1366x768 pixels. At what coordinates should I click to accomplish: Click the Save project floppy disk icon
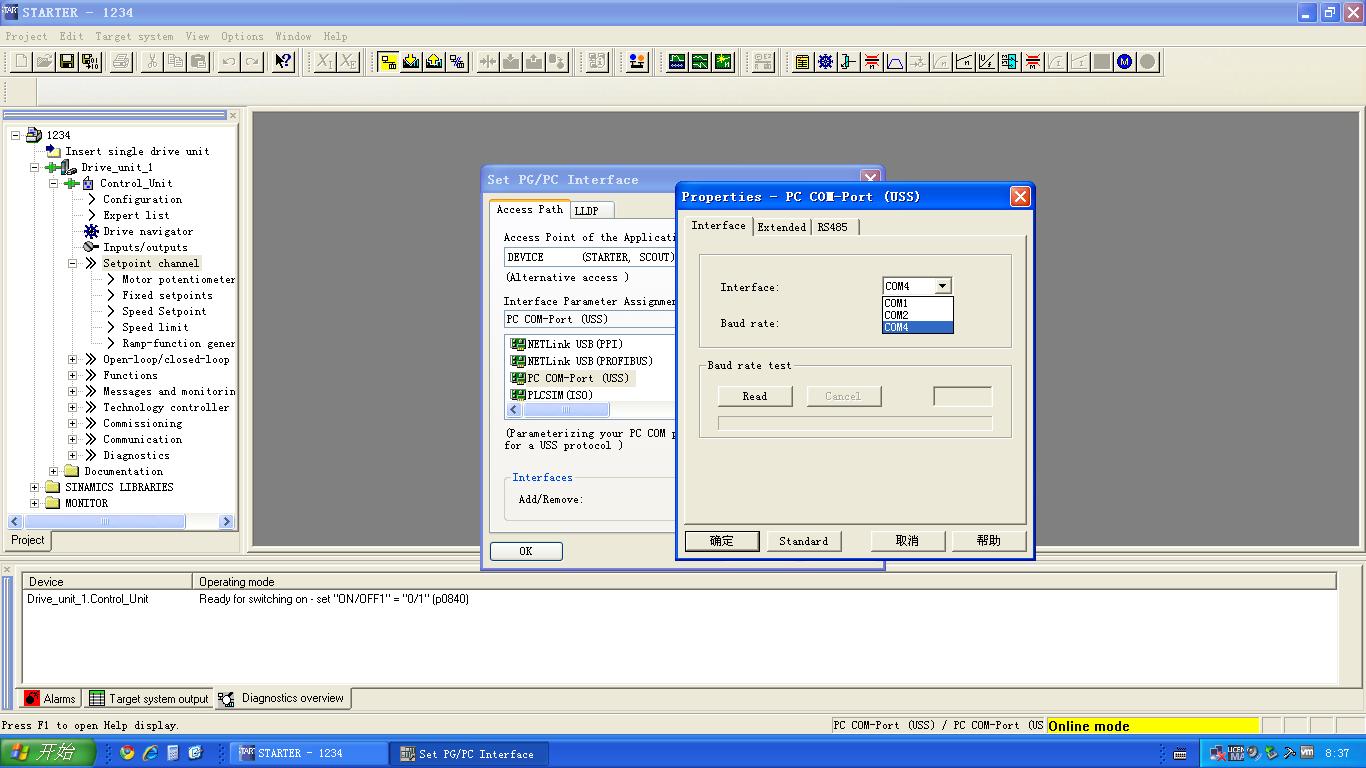tap(66, 62)
